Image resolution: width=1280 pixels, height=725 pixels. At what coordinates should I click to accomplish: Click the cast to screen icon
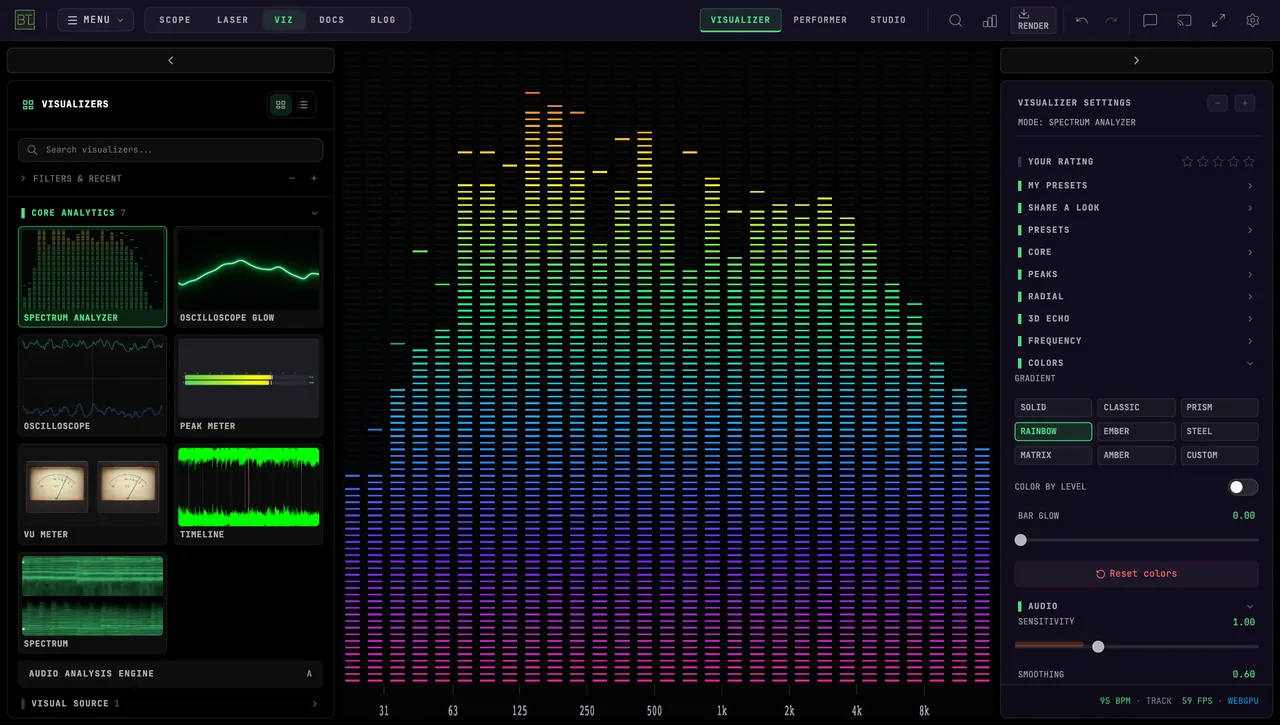pyautogui.click(x=1184, y=20)
